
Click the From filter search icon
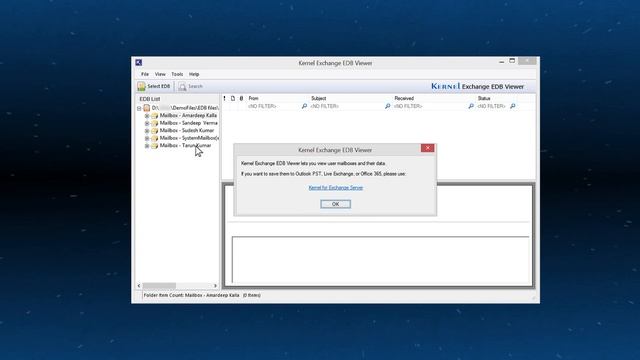(304, 106)
